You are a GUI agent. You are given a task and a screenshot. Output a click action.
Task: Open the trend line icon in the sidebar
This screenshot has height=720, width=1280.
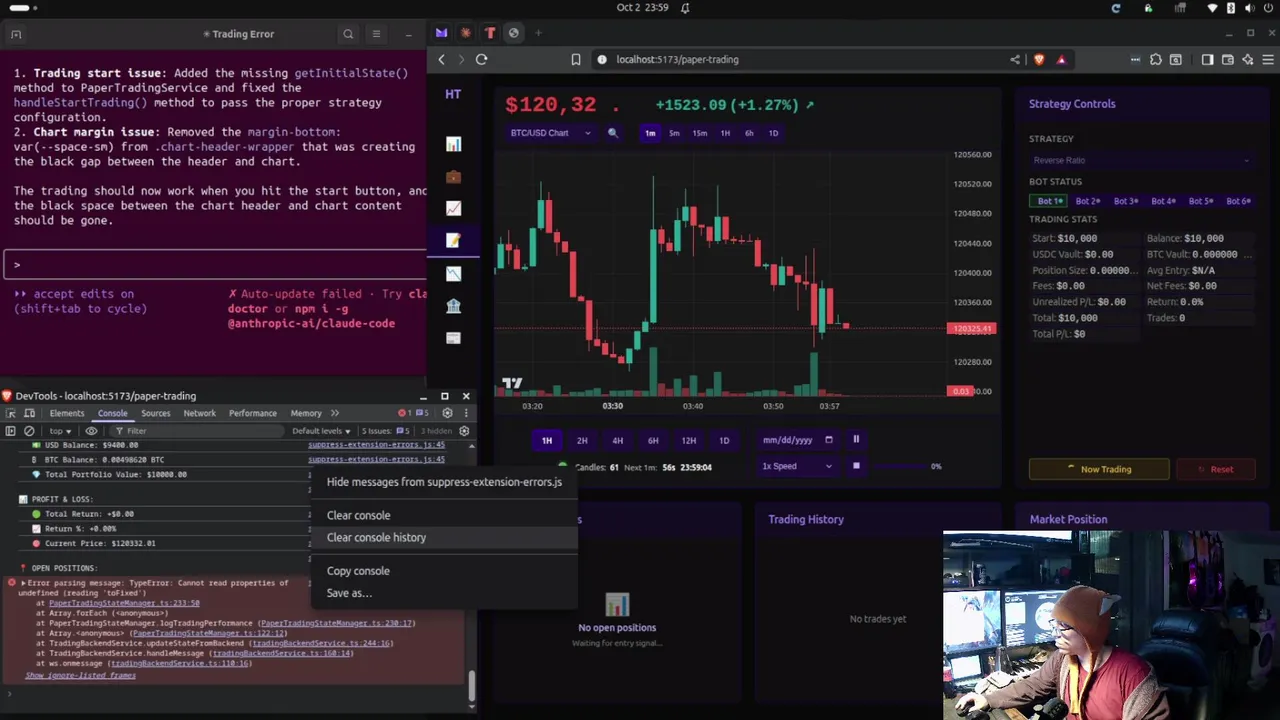[x=453, y=209]
